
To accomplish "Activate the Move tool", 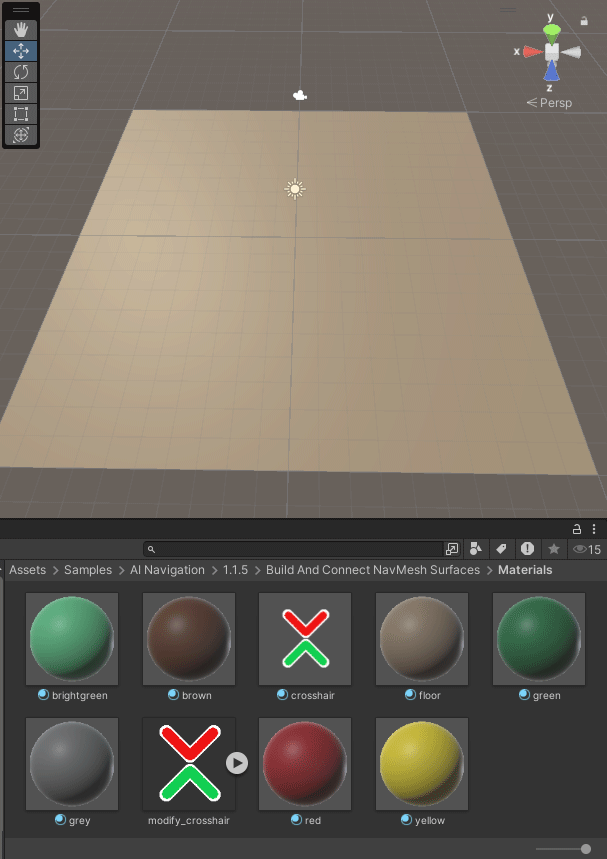I will point(21,50).
